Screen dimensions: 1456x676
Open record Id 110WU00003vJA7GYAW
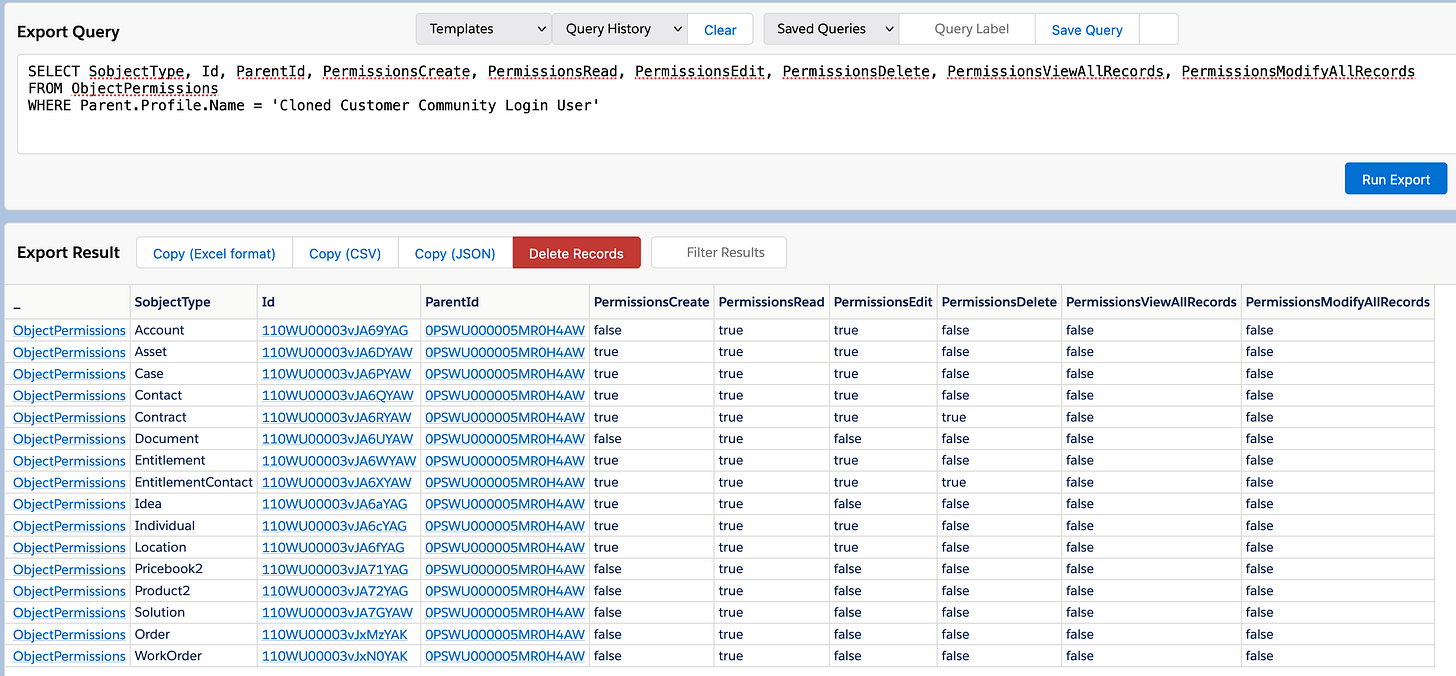tap(337, 613)
